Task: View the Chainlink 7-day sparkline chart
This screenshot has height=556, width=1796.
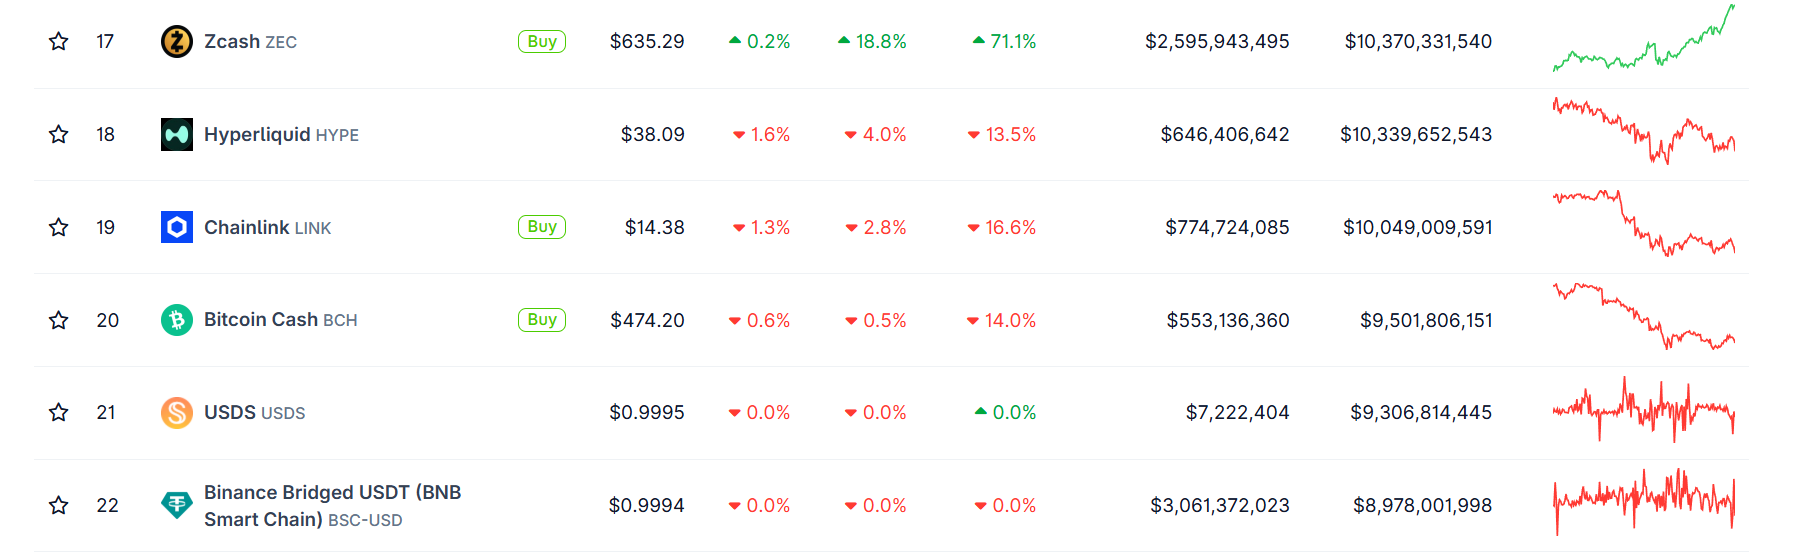Action: (x=1643, y=225)
